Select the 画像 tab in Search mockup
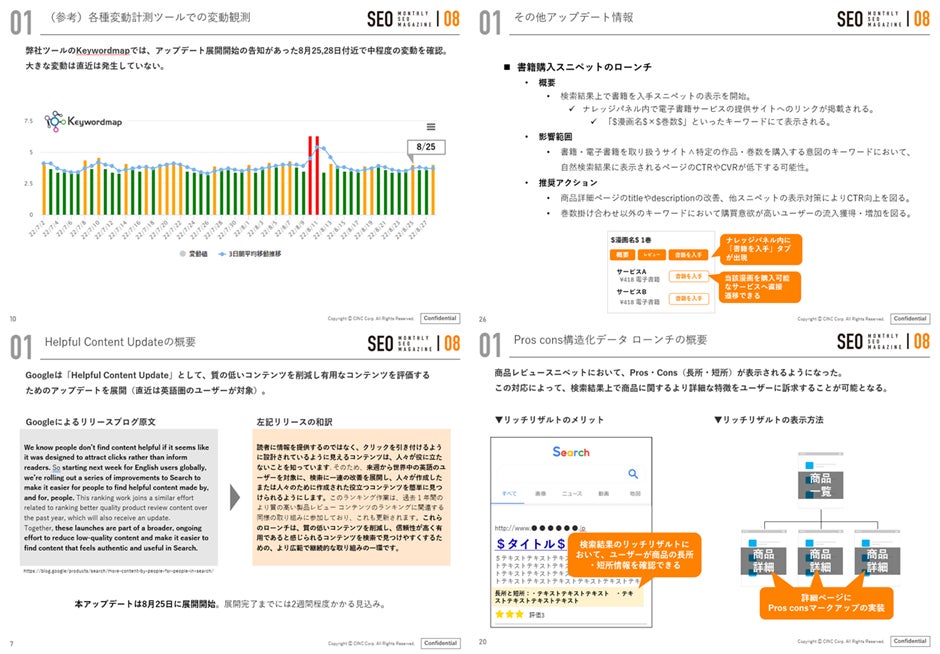 (540, 493)
